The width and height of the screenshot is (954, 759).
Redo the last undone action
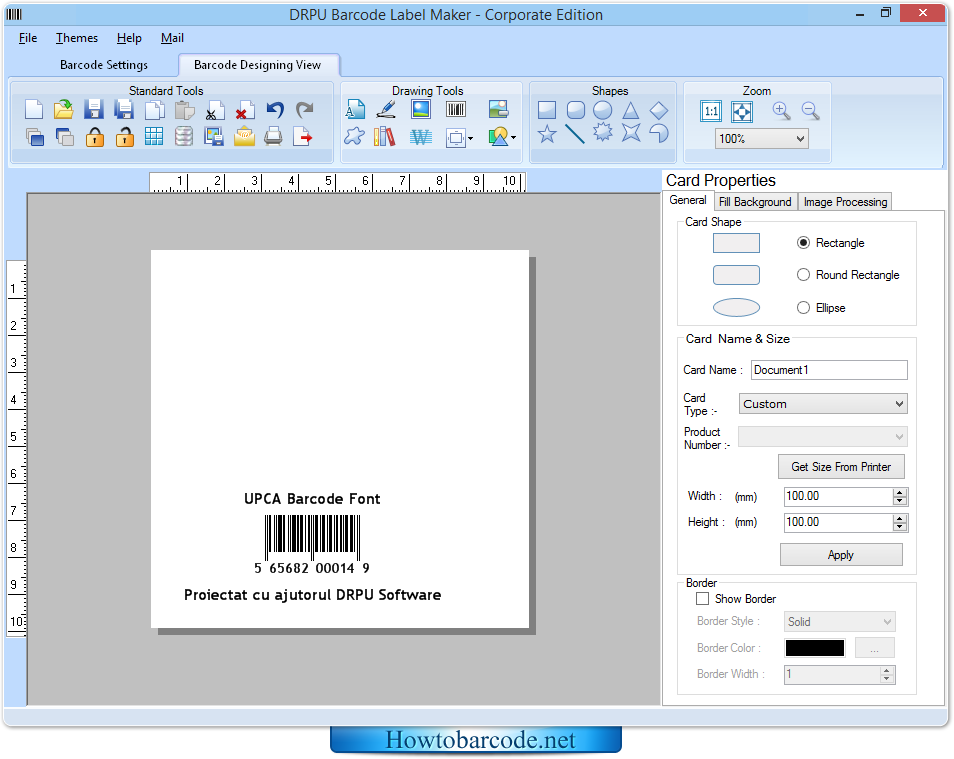[304, 110]
